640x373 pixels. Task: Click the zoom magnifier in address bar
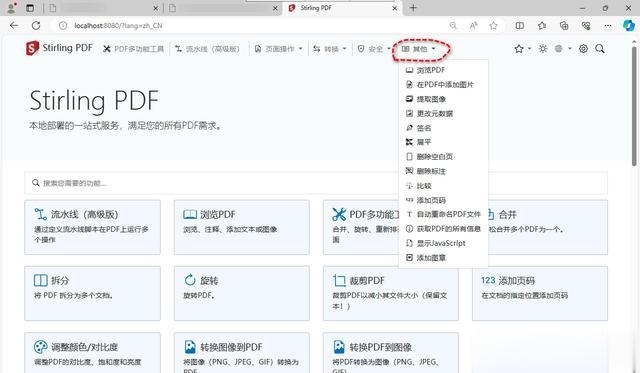[x=453, y=26]
